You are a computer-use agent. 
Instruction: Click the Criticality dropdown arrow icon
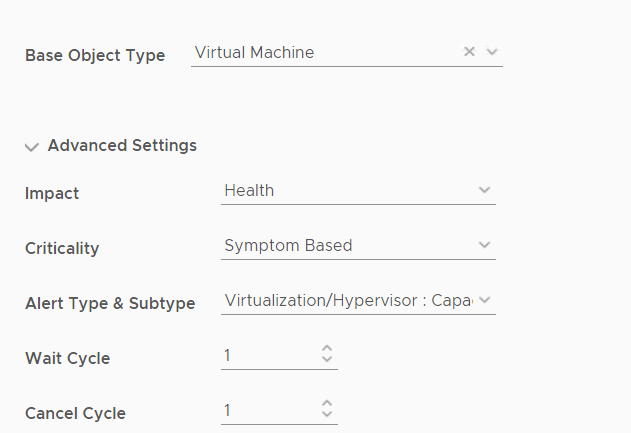pos(484,245)
